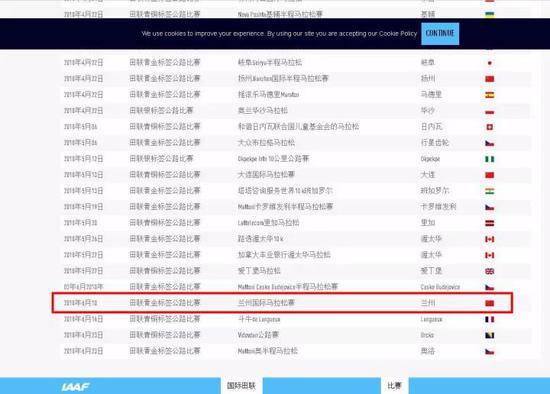Image resolution: width=550 pixels, height=394 pixels.
Task: Click Czech flag in 大众布拉格马拉松 row
Action: click(489, 143)
